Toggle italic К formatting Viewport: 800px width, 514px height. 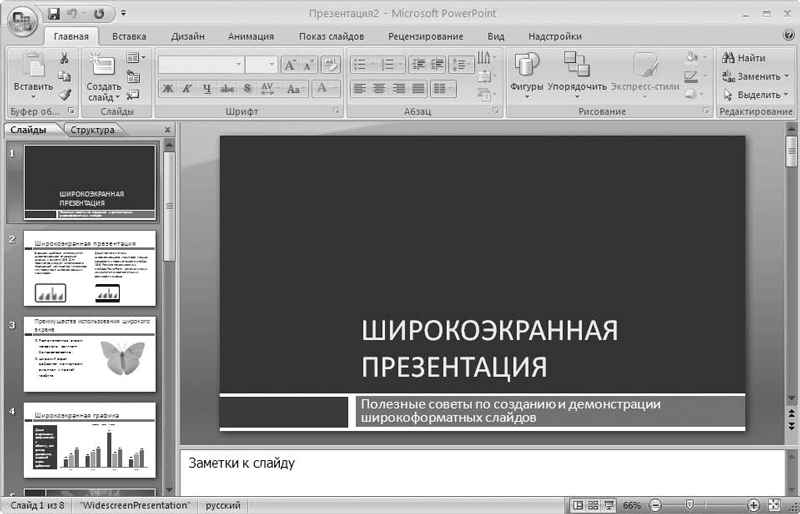[x=187, y=89]
